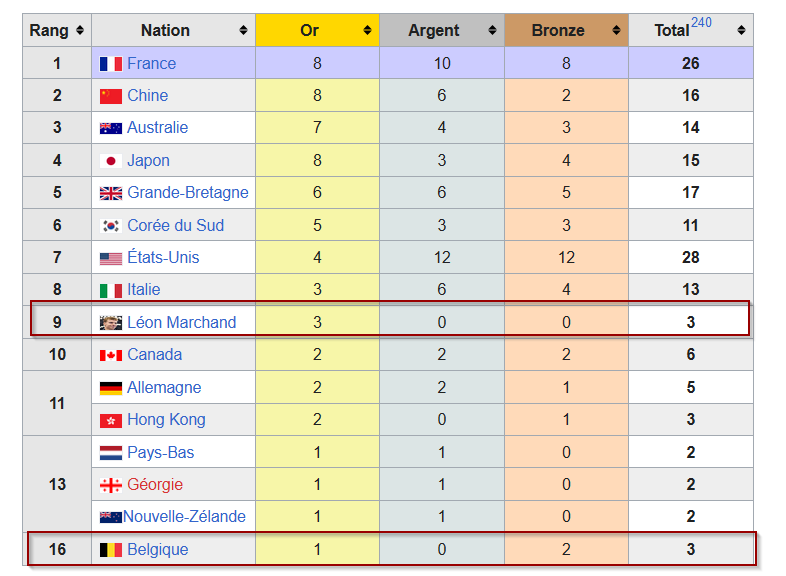Sort the Argent column header
This screenshot has width=786, height=576.
click(x=492, y=30)
